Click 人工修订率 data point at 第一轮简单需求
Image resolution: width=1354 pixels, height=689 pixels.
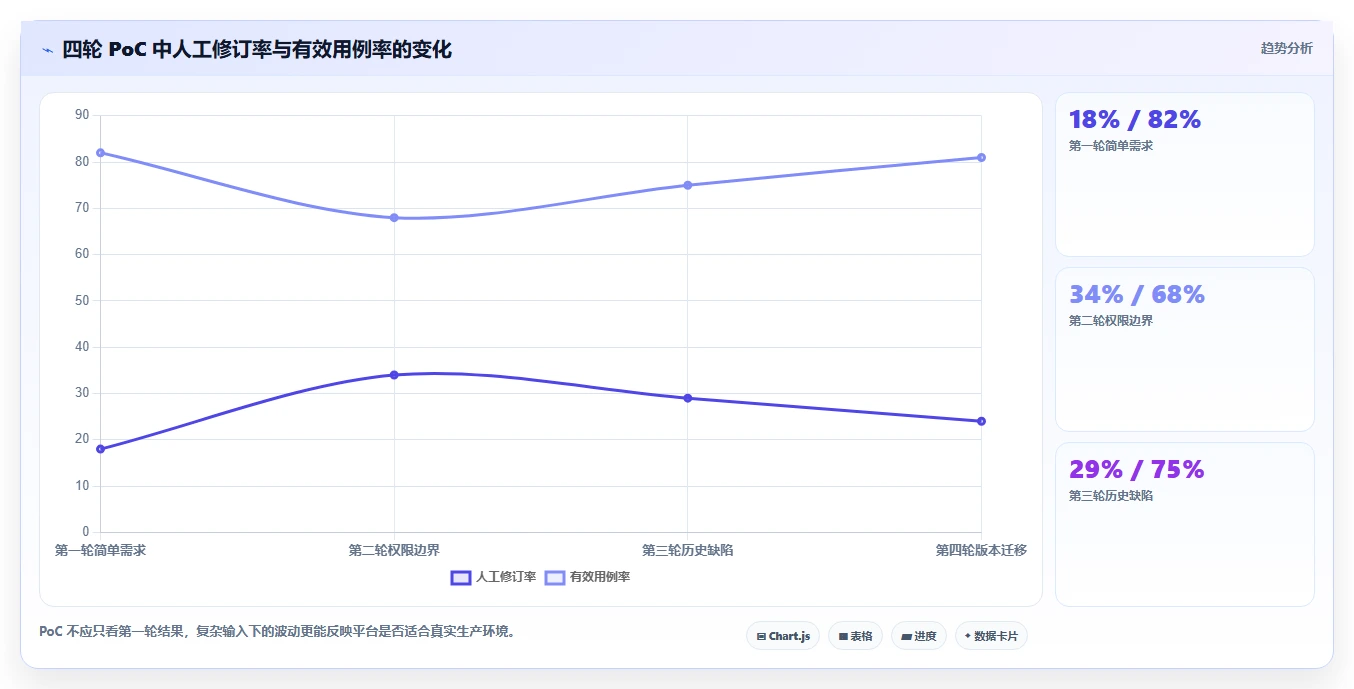(100, 449)
